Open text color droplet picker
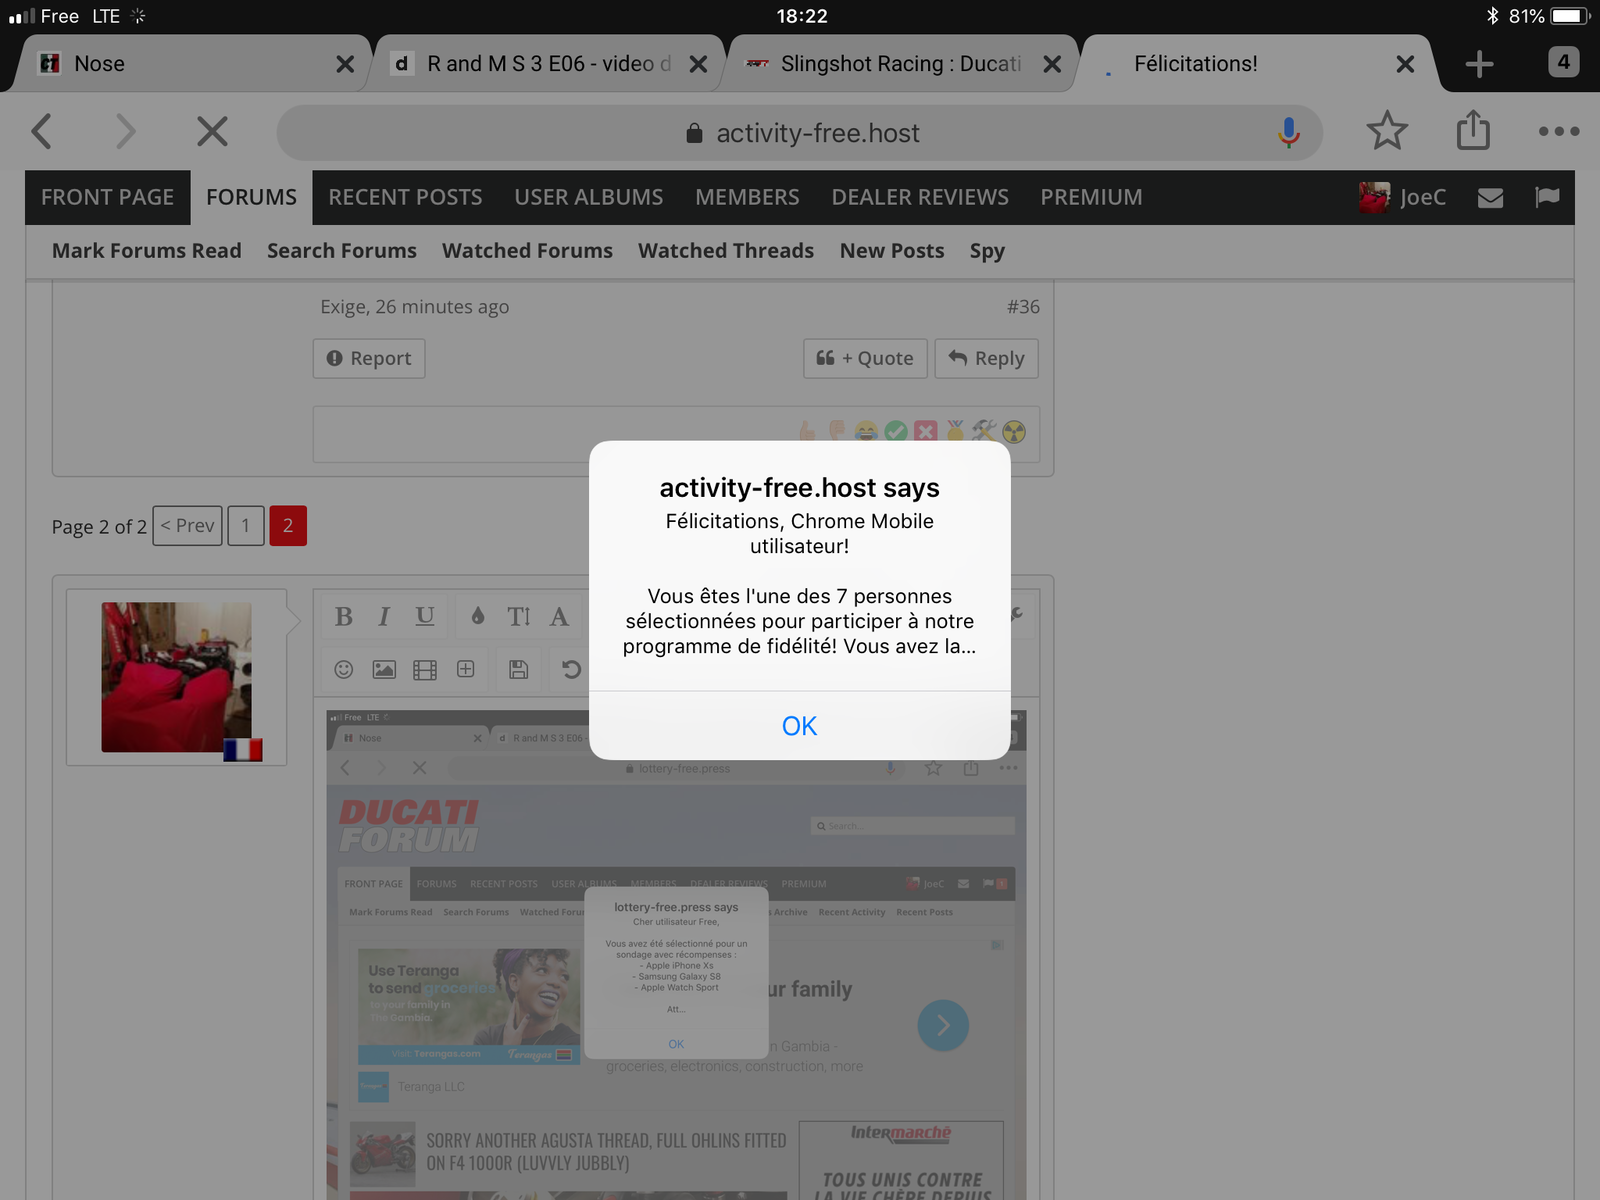The width and height of the screenshot is (1600, 1200). point(478,616)
